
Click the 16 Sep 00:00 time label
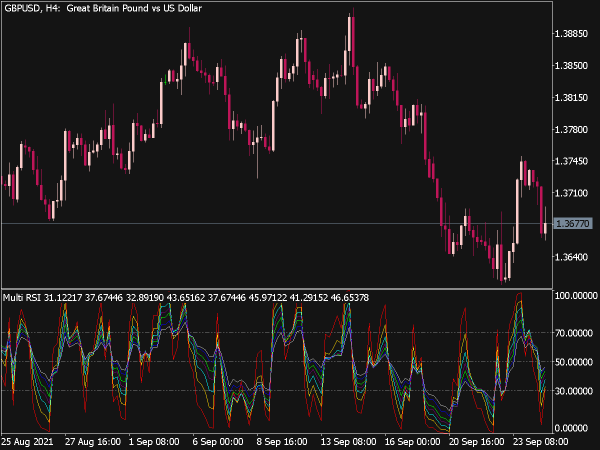point(412,442)
